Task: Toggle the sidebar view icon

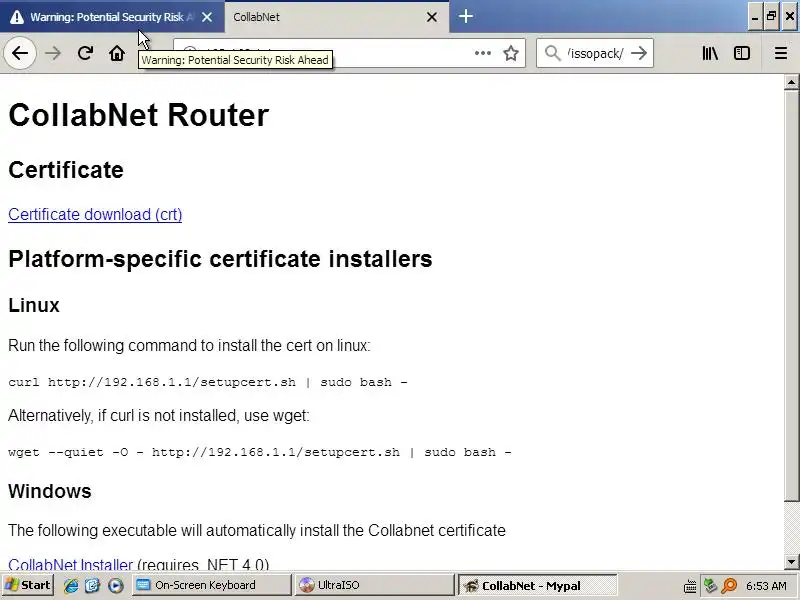Action: [742, 53]
